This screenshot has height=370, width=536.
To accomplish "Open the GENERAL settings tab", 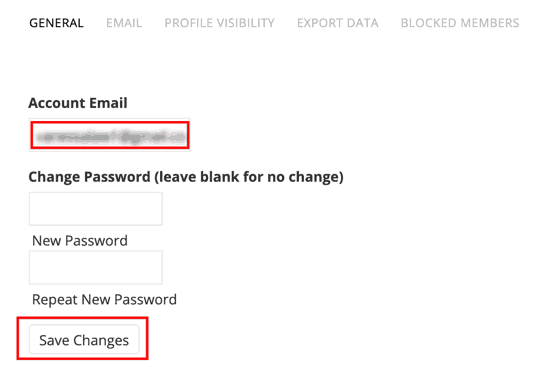I will coord(56,23).
